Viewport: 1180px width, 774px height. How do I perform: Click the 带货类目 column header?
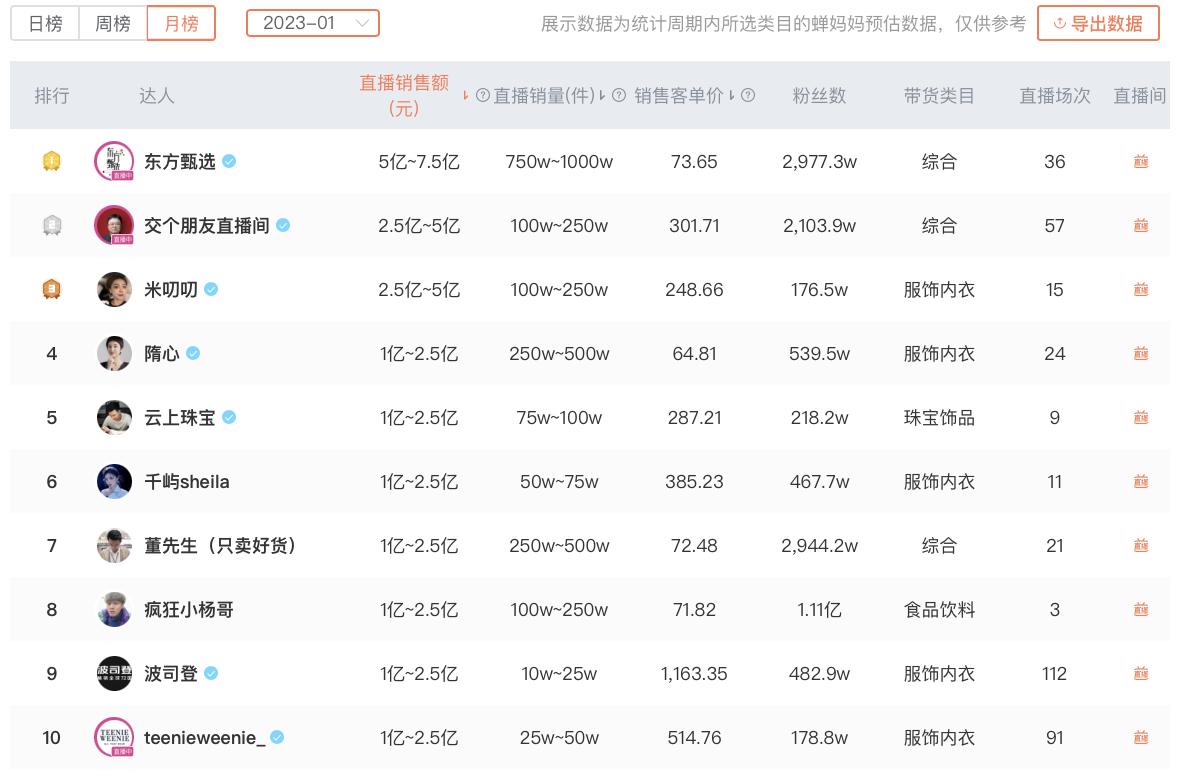point(939,96)
